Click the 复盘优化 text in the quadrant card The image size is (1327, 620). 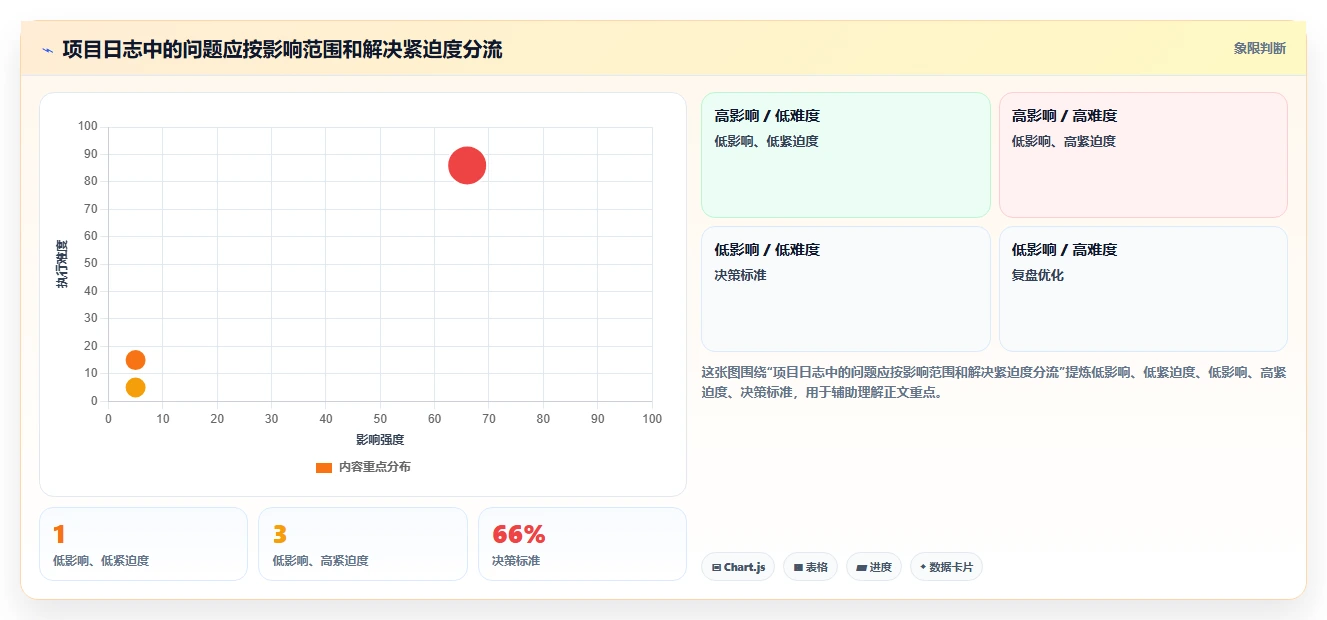pos(1038,275)
